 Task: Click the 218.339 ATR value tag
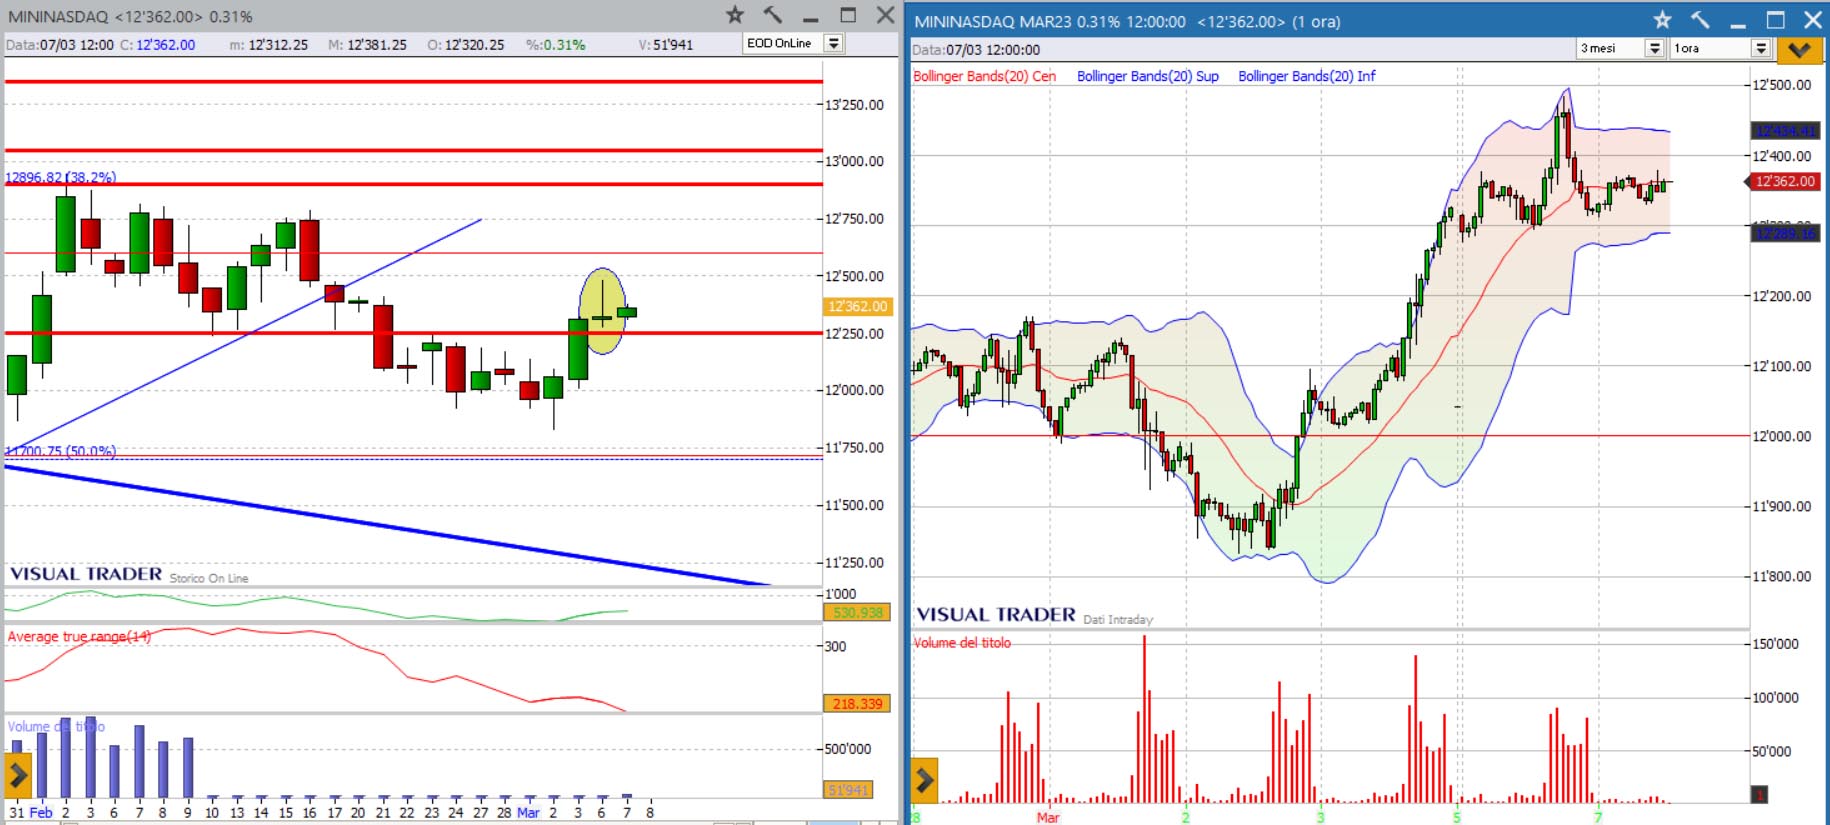point(857,704)
